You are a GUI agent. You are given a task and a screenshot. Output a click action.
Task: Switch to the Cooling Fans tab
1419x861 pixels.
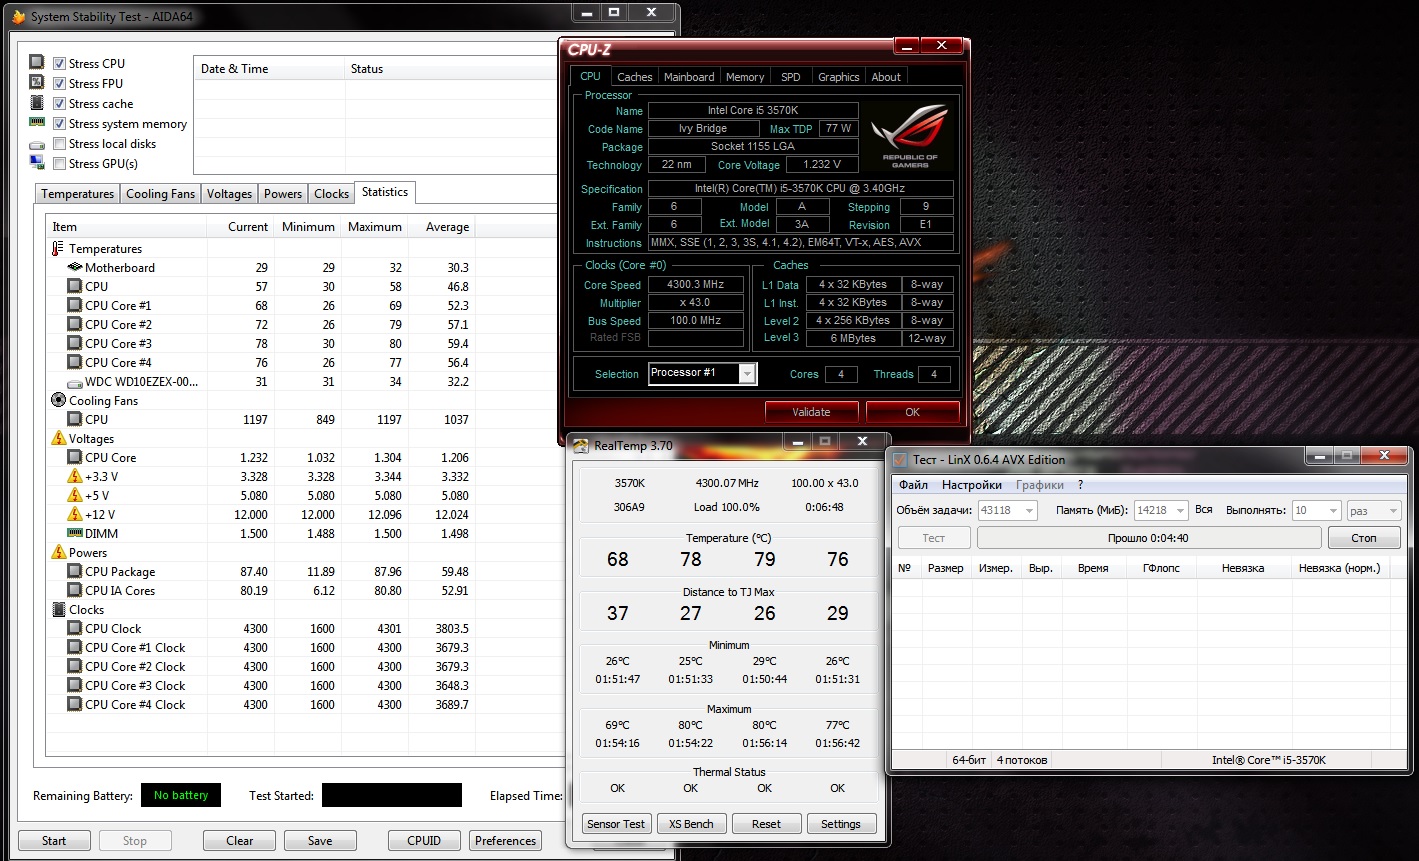coord(161,194)
